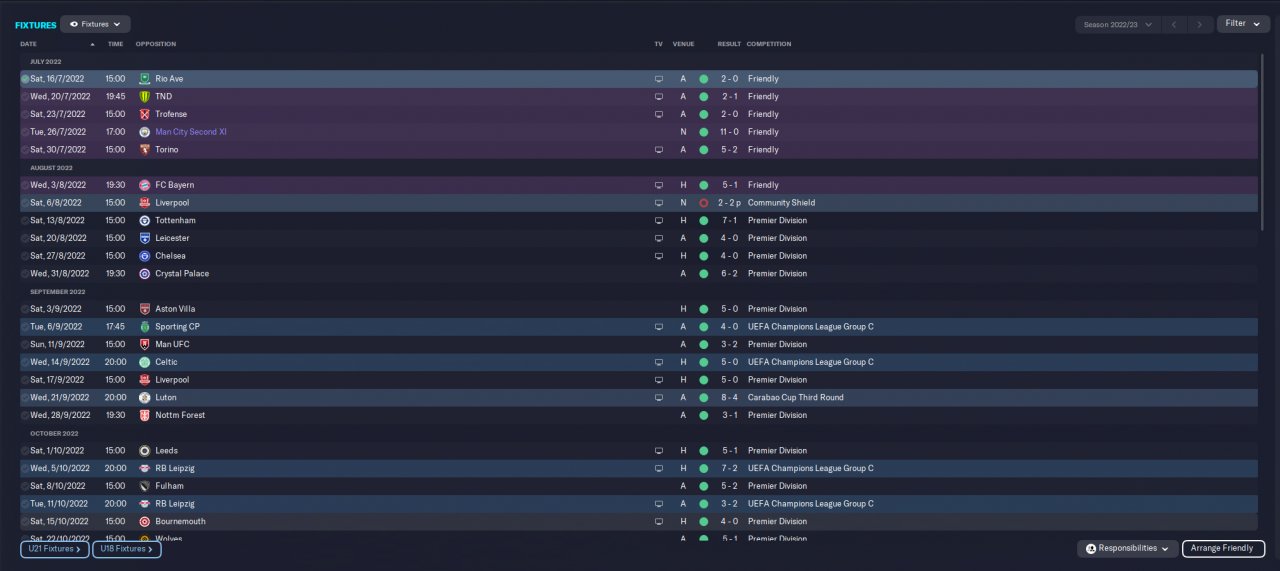The height and width of the screenshot is (571, 1280).
Task: Toggle the row selector for Sat, 16/7/2022
Action: coord(25,79)
